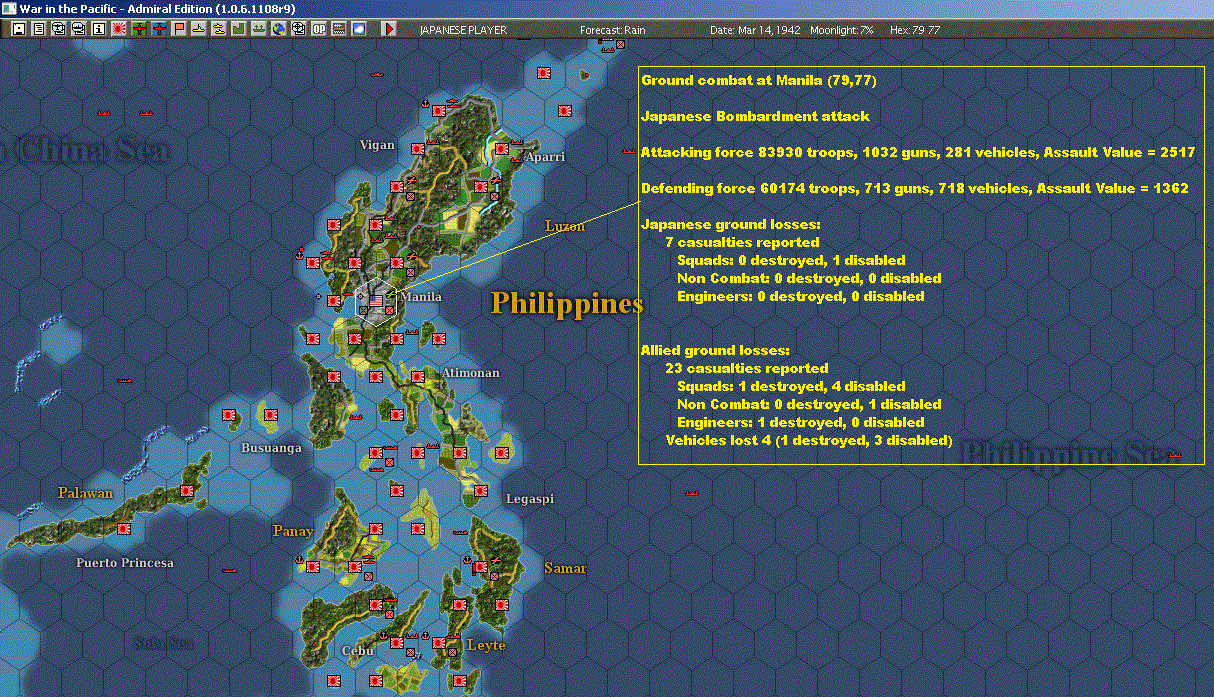The image size is (1214, 697).
Task: Click the Attacking force 83930 troops line
Action: point(918,152)
